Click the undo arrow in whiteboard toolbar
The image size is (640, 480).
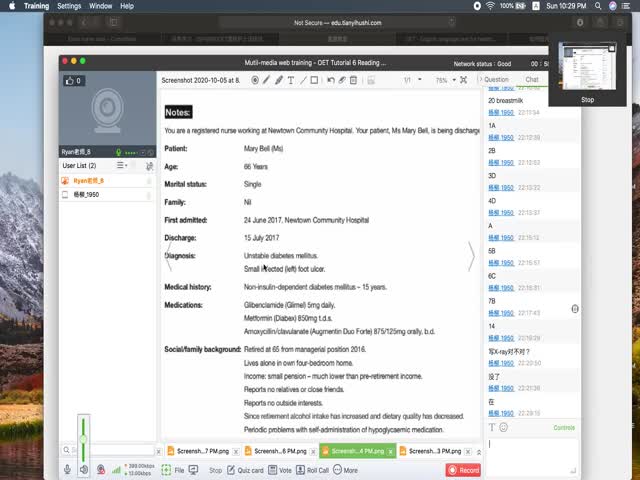point(331,80)
